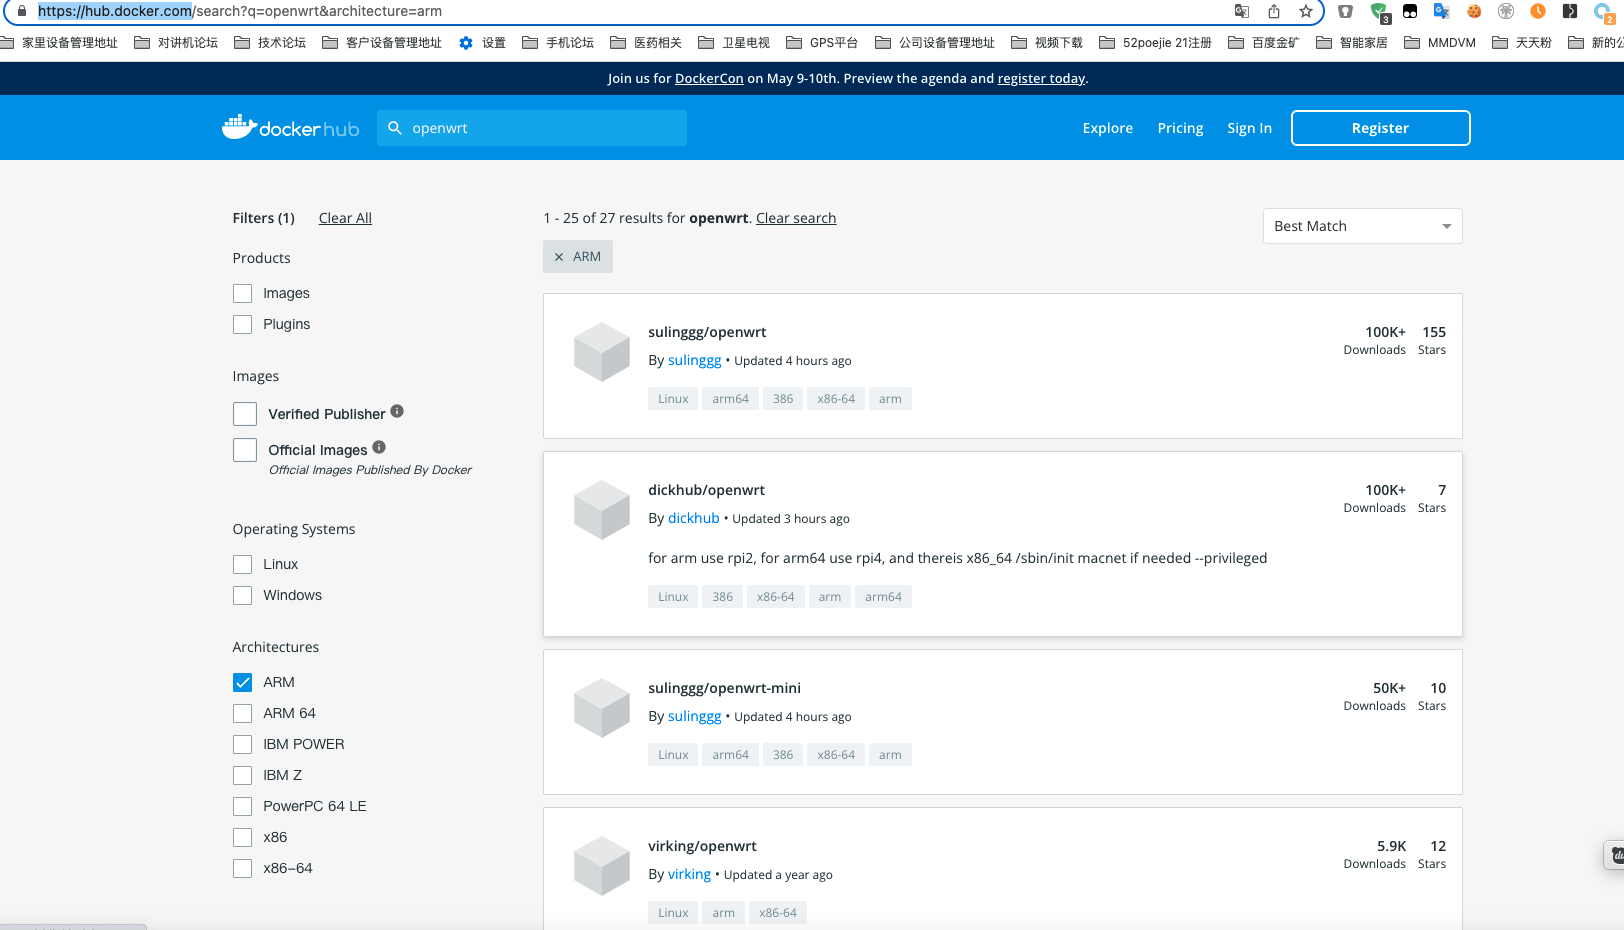Open the Official Images info icon

(379, 447)
